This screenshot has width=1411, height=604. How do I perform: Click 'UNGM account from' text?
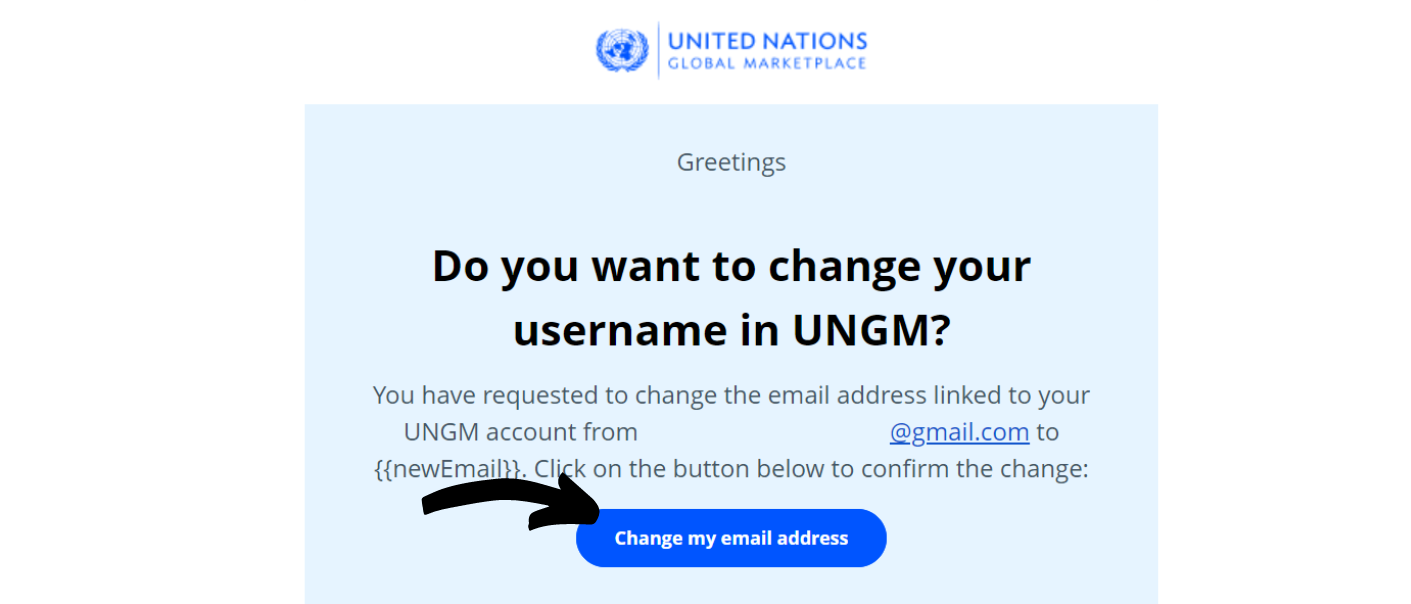click(520, 432)
